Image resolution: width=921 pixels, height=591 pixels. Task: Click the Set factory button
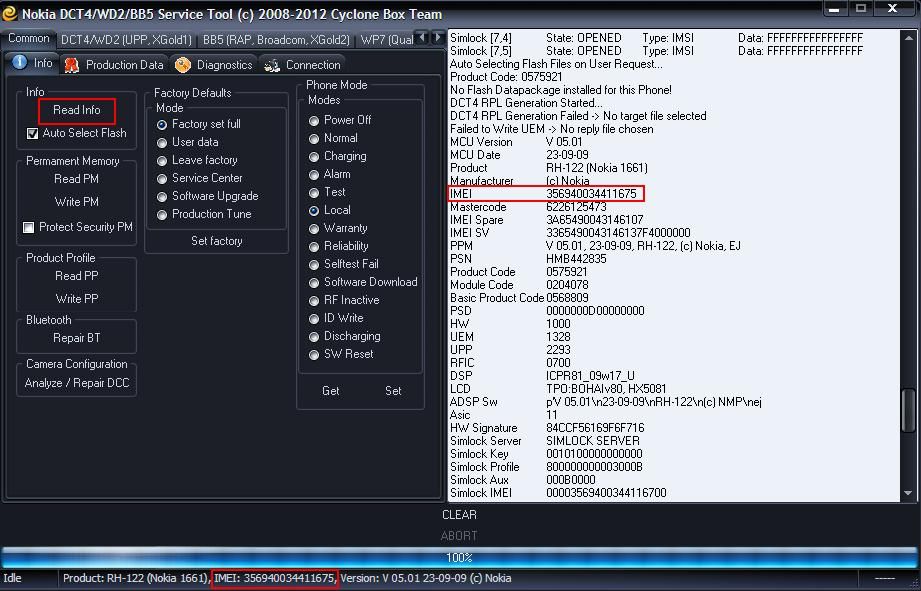[216, 241]
